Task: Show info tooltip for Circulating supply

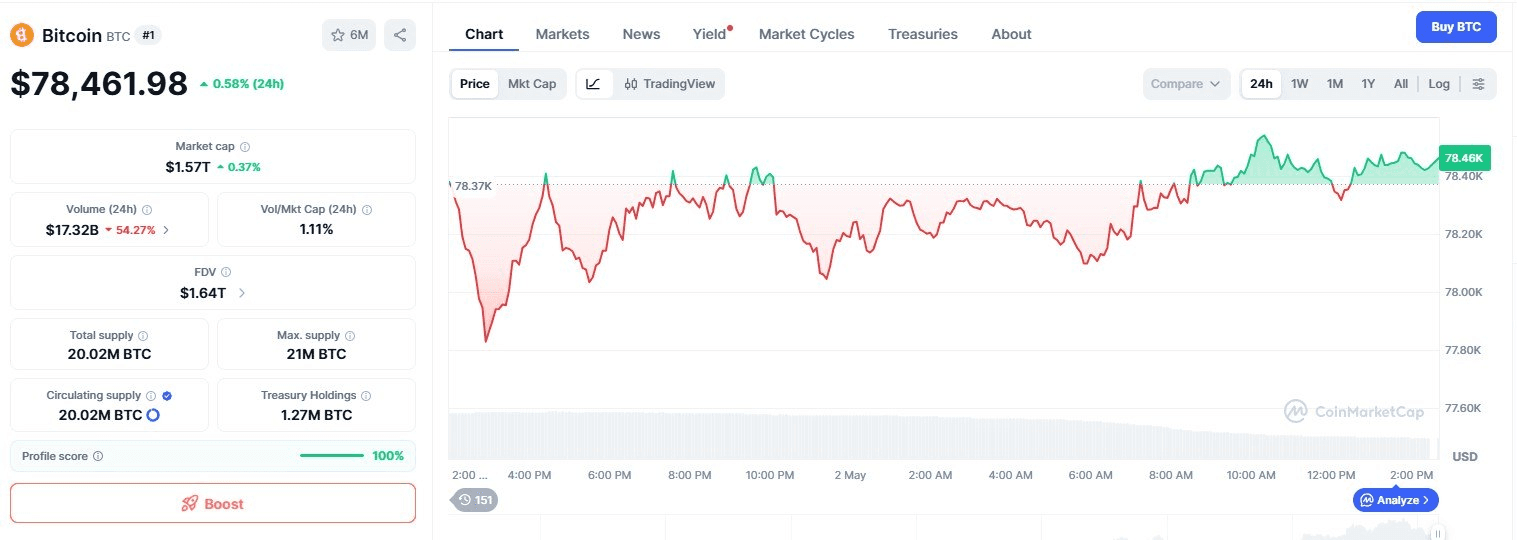Action: click(151, 396)
